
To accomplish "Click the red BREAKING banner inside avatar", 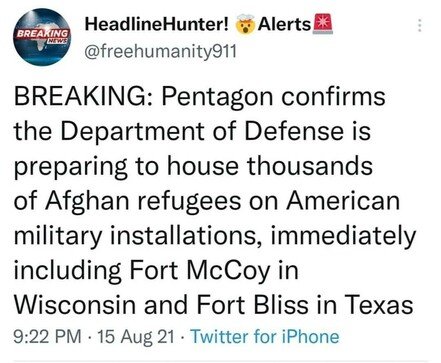I will [x=43, y=34].
